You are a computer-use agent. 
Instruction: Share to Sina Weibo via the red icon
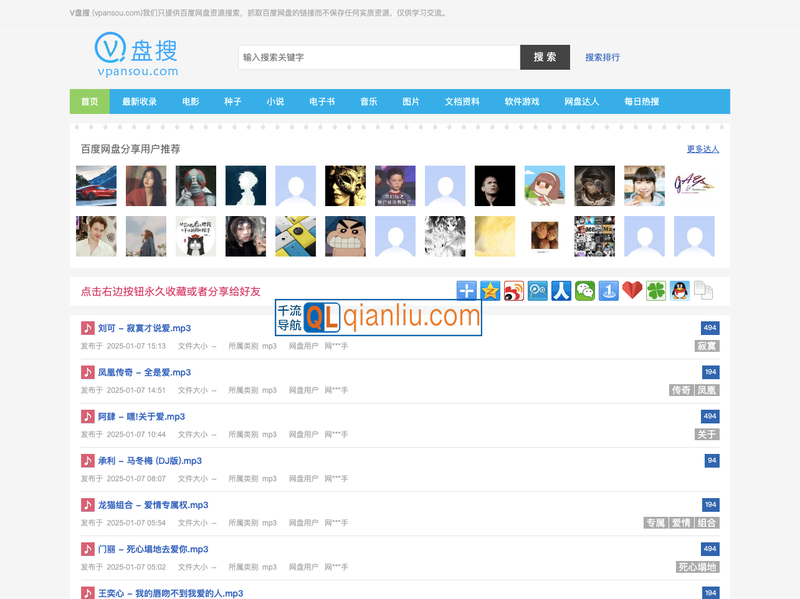point(514,291)
